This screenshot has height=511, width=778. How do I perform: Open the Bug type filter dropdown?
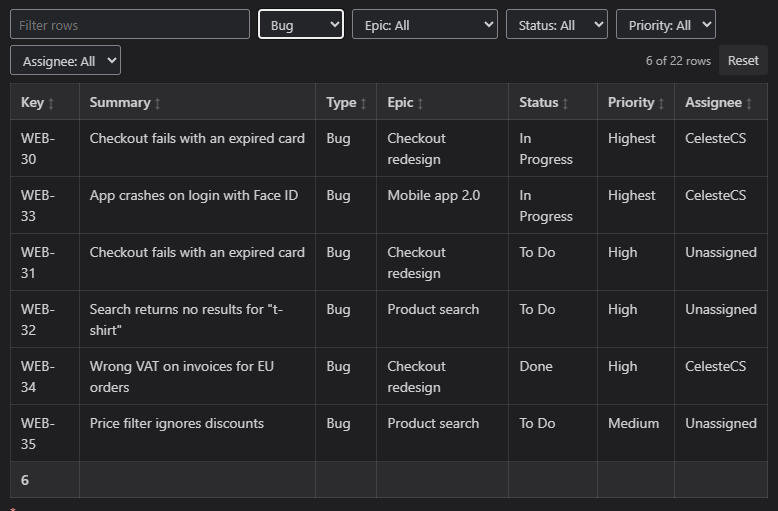tap(301, 24)
